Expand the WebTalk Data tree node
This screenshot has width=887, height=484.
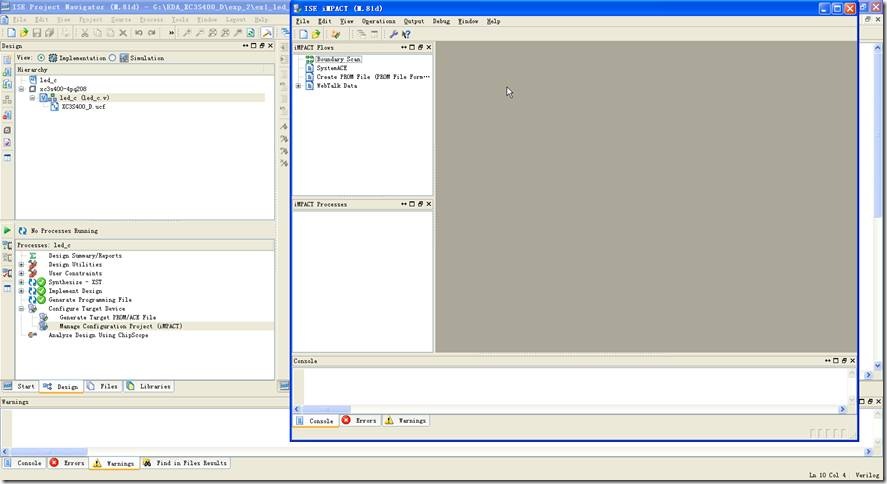[x=298, y=86]
